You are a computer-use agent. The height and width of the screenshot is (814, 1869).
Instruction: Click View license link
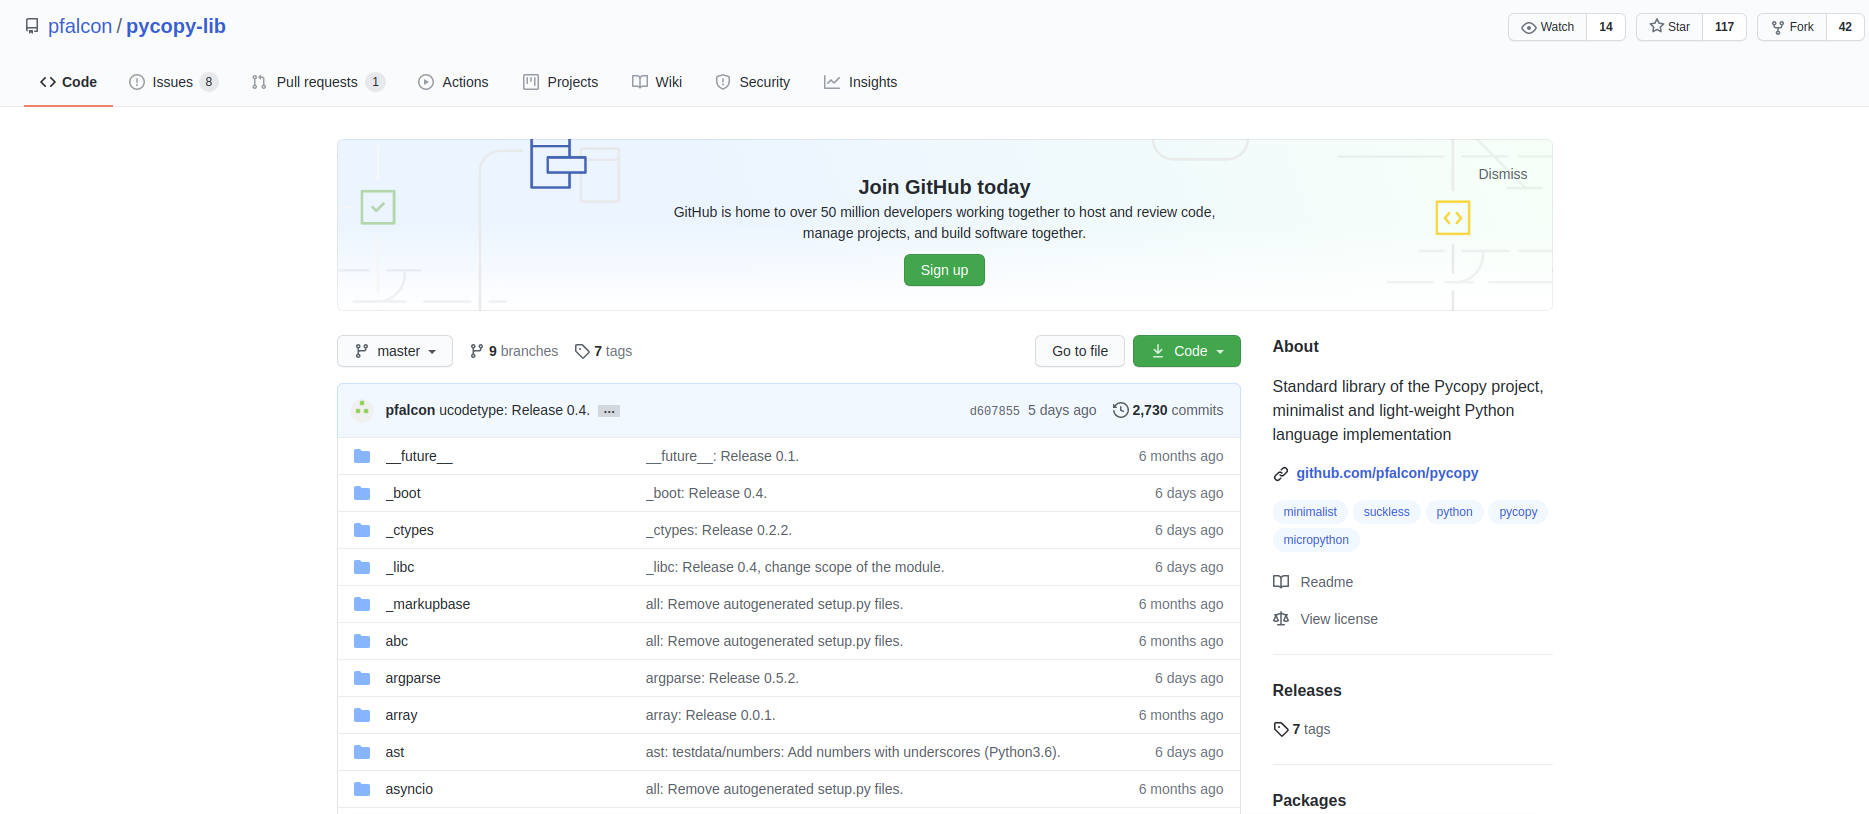(1325, 619)
